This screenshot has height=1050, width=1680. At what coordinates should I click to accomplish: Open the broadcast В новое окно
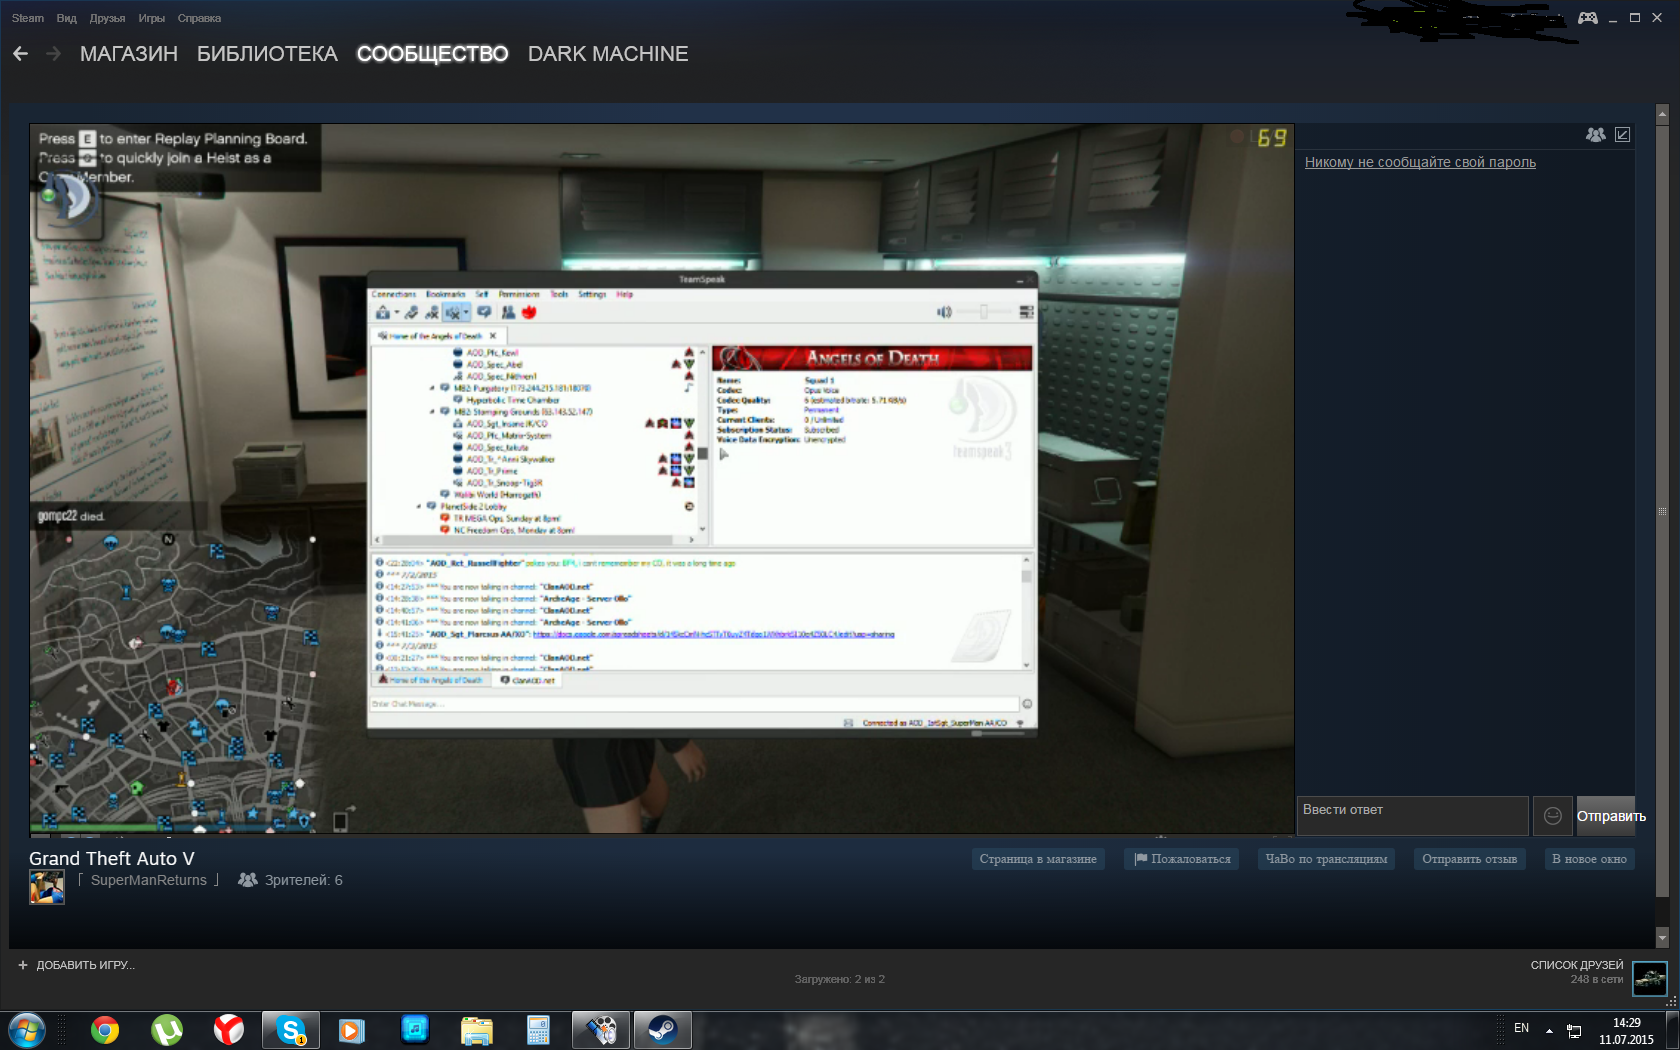click(x=1589, y=859)
